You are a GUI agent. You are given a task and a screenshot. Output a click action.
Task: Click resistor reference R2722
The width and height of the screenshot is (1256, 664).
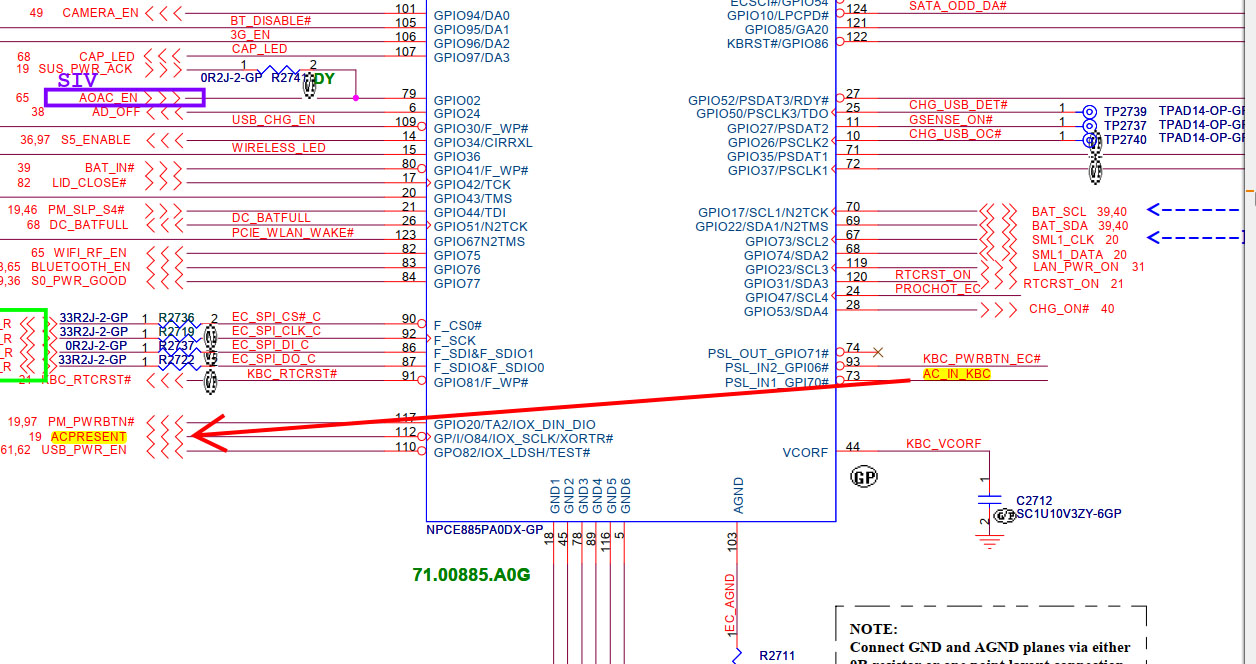177,359
